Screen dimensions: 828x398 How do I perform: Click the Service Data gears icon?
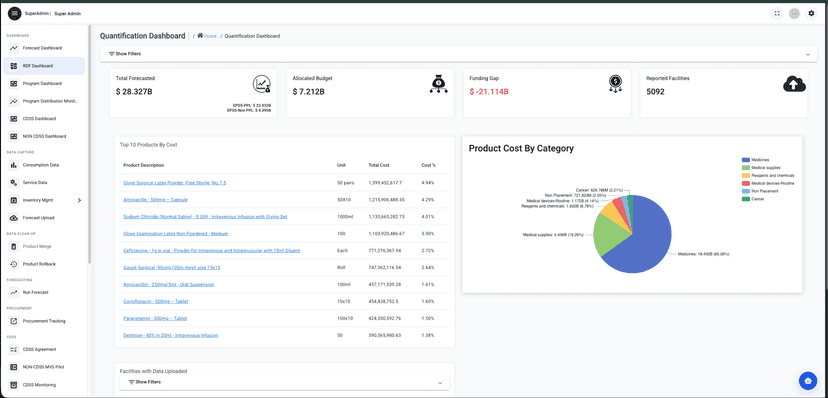[x=14, y=183]
